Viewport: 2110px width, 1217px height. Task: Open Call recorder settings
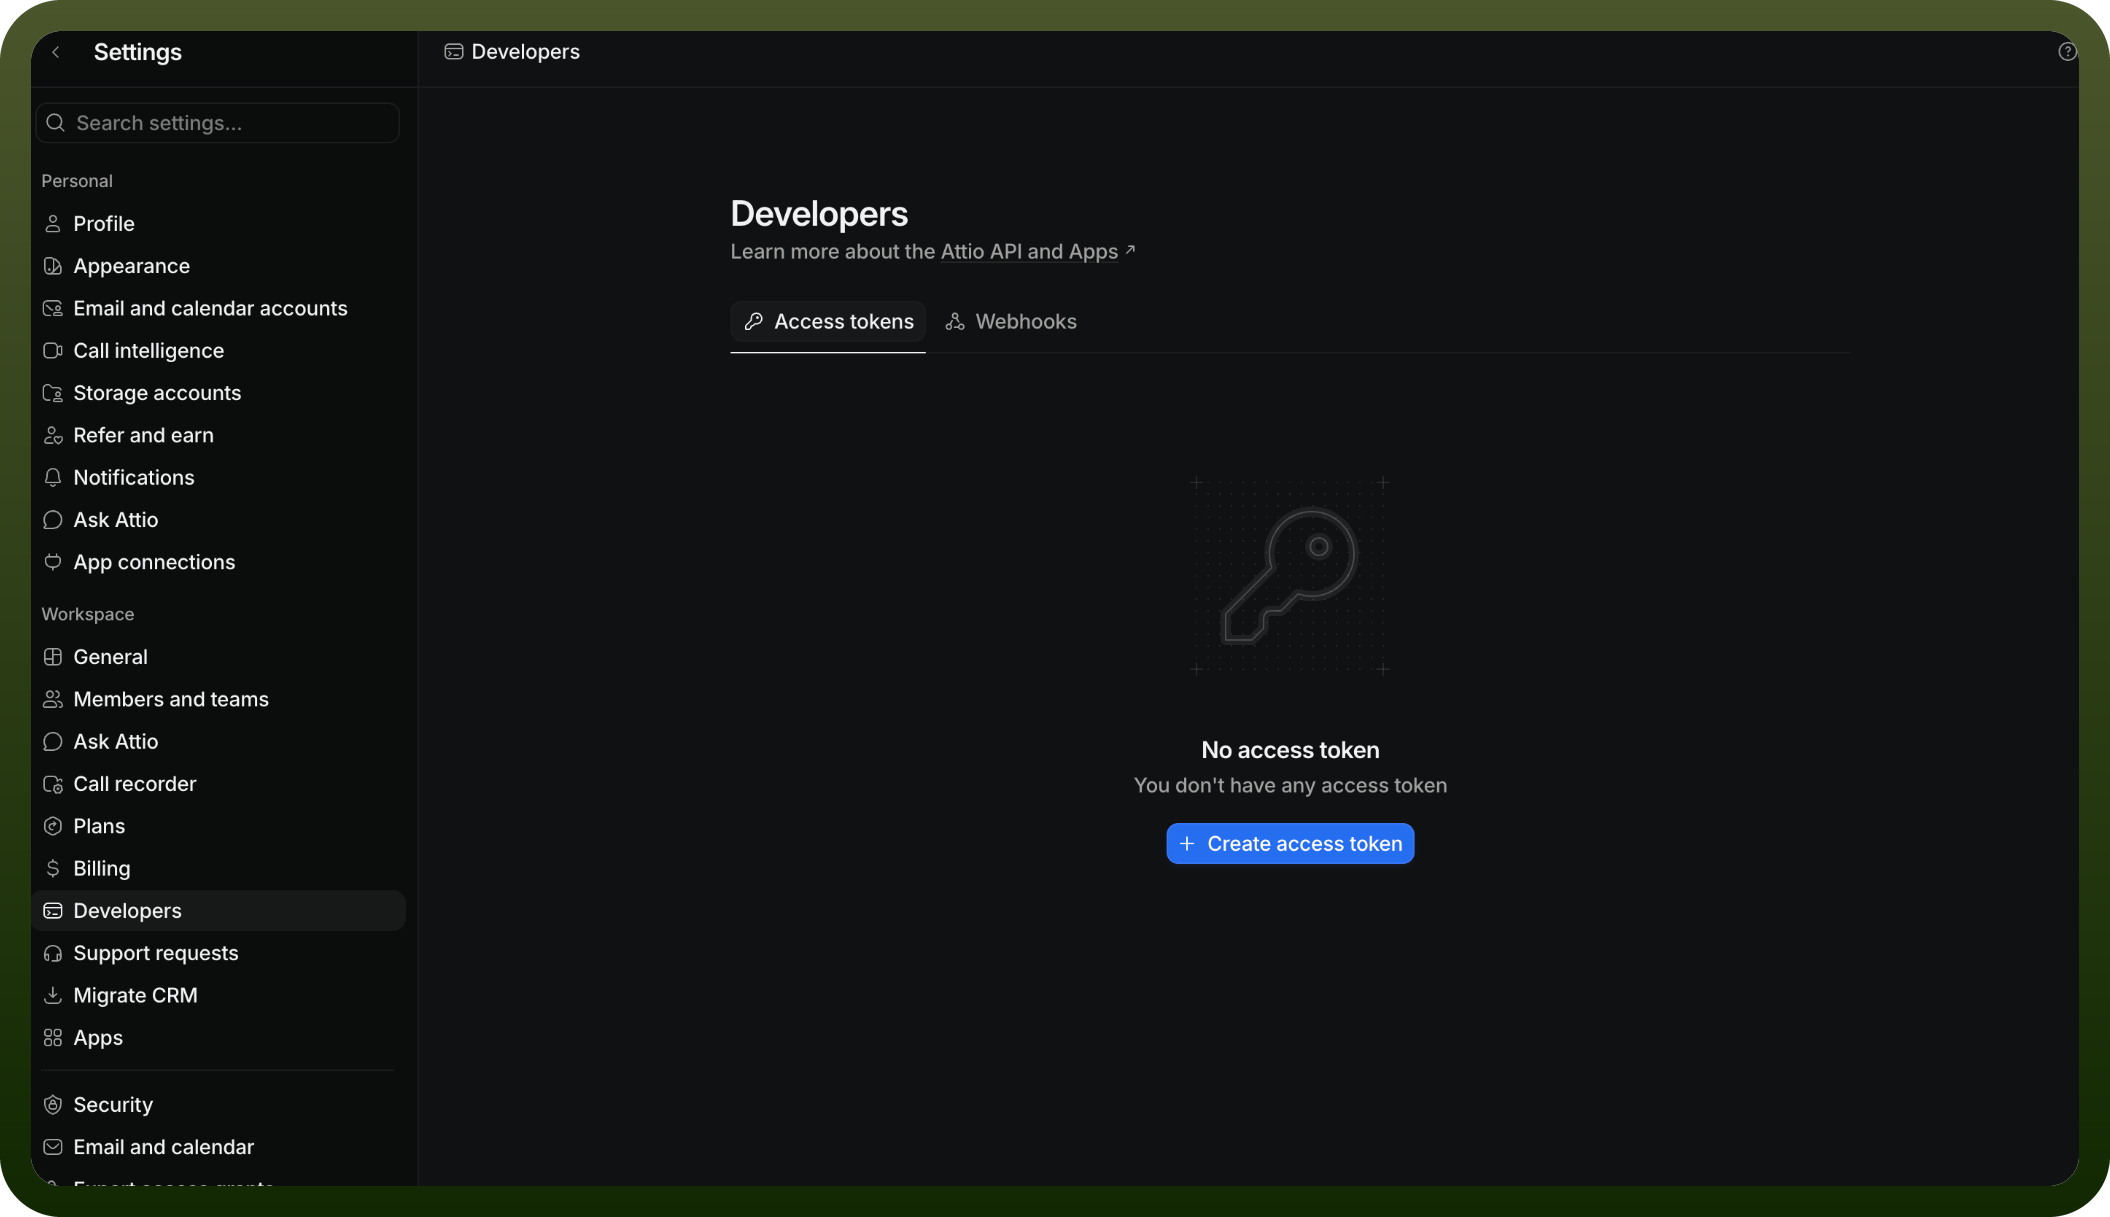pos(218,784)
